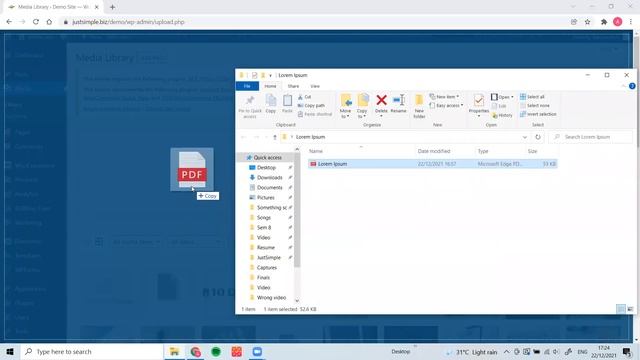The image size is (640, 360).
Task: Open the Windows Start menu
Action: point(10,351)
